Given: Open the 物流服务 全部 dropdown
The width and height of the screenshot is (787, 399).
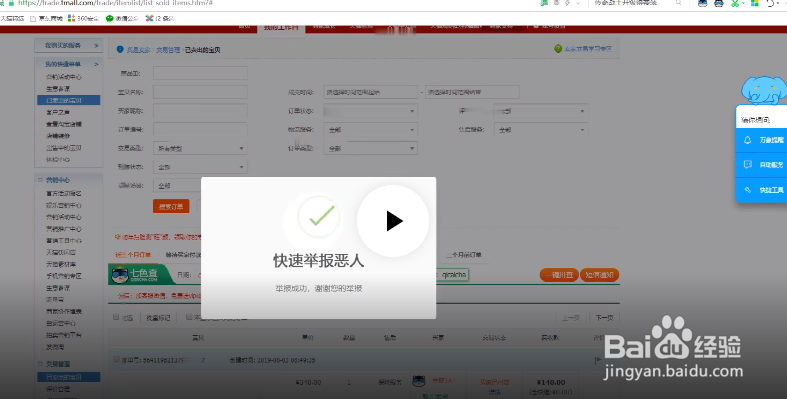Looking at the screenshot, I should click(370, 129).
